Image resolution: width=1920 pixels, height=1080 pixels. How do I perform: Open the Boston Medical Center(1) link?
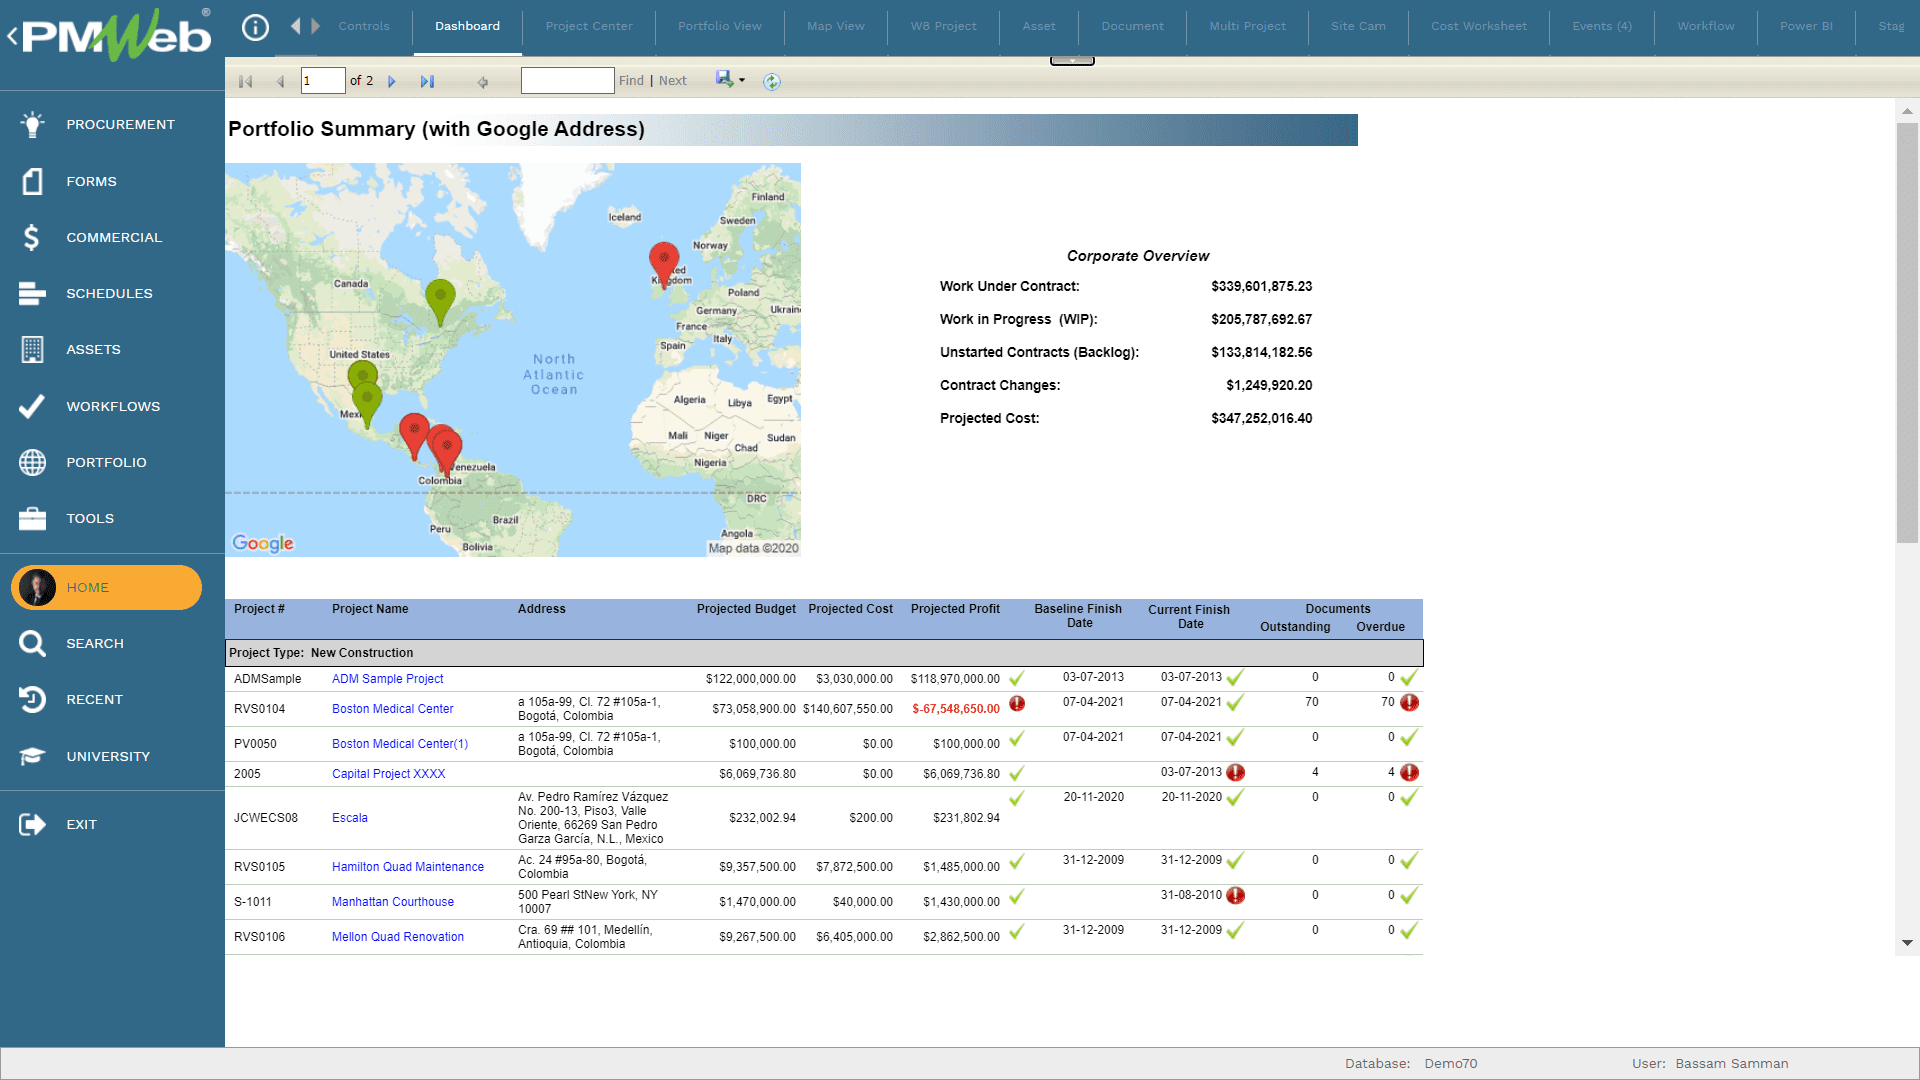point(400,744)
